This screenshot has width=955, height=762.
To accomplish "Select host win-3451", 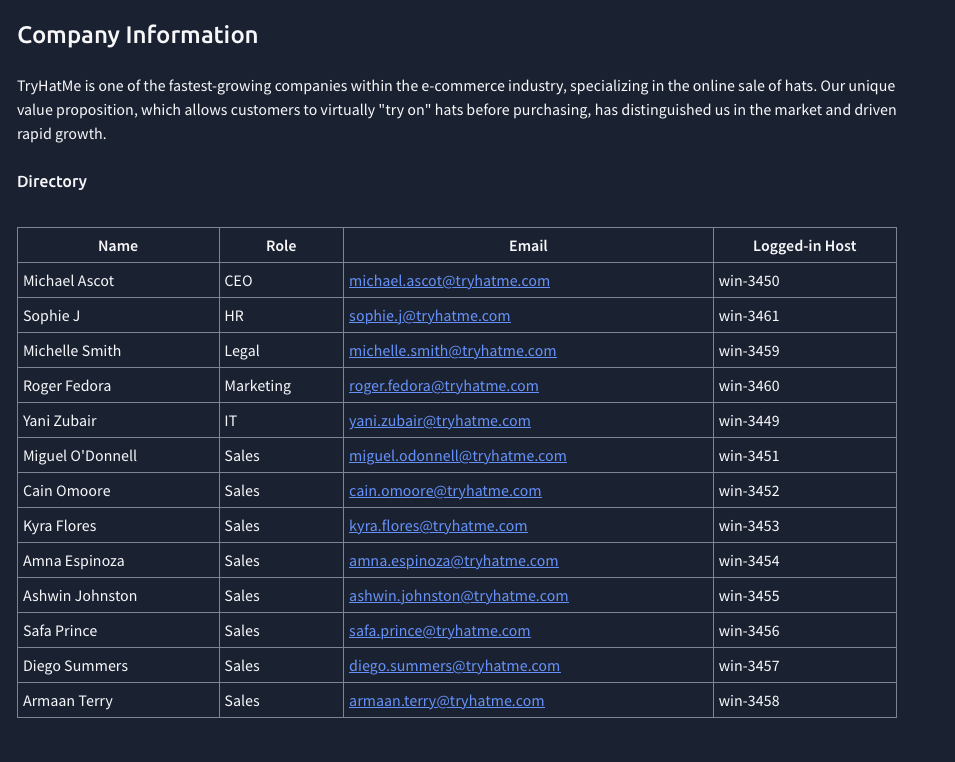I will (x=749, y=456).
